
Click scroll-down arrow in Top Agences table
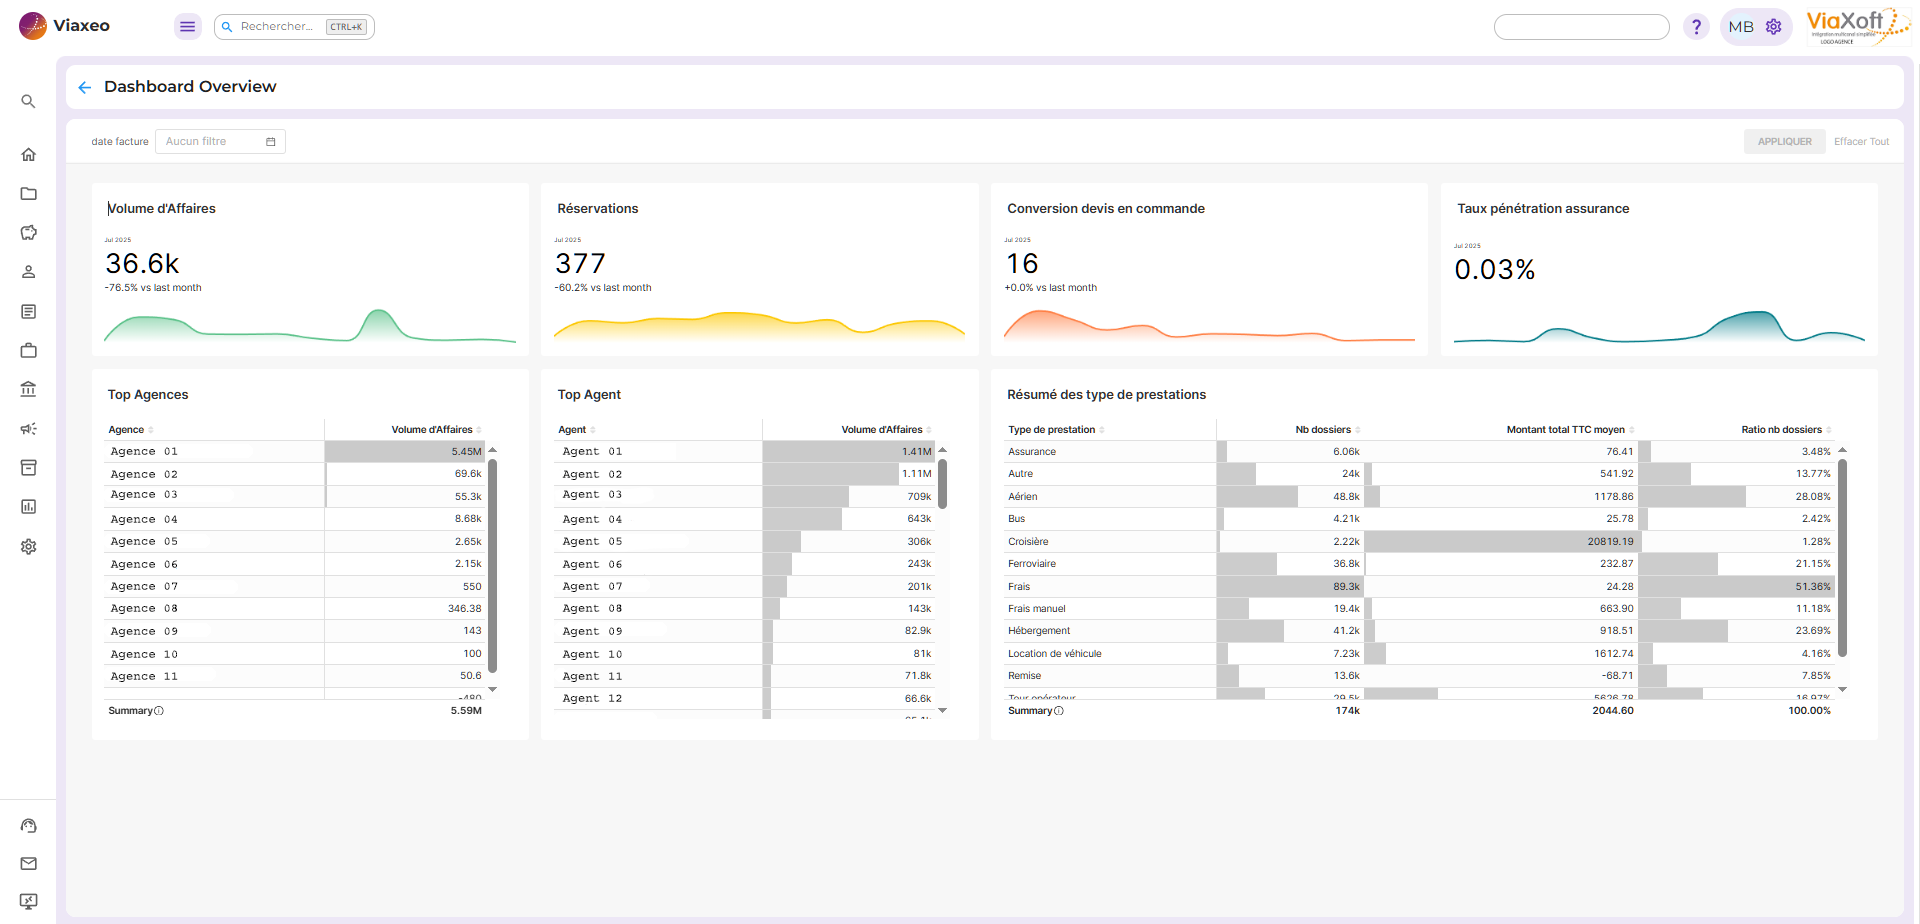point(492,689)
